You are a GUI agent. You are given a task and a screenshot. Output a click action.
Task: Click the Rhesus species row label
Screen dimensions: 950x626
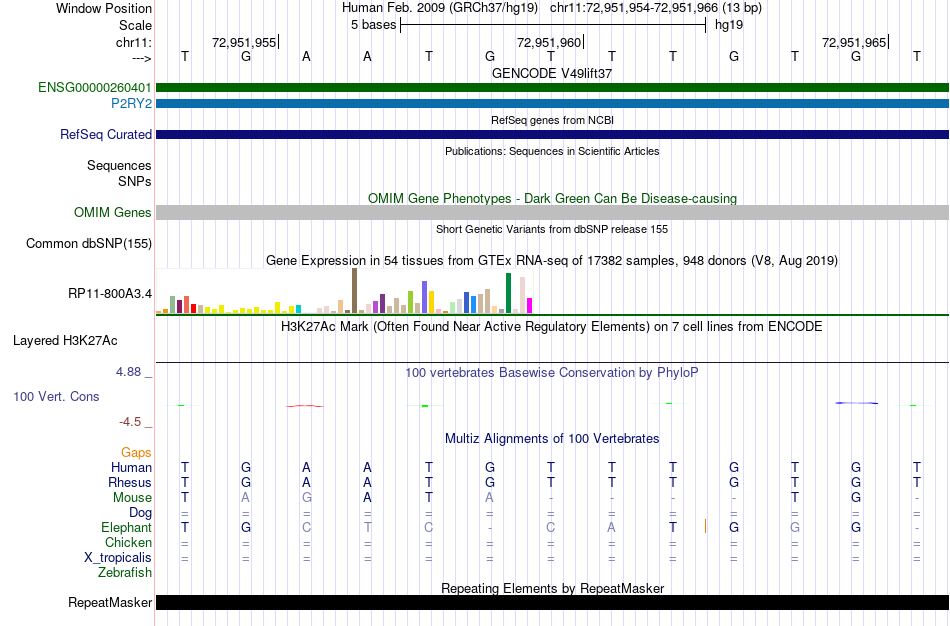[130, 482]
